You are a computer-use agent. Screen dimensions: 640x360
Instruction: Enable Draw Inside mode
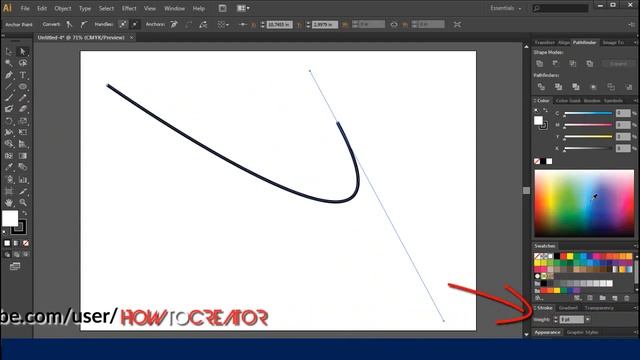tap(26, 254)
